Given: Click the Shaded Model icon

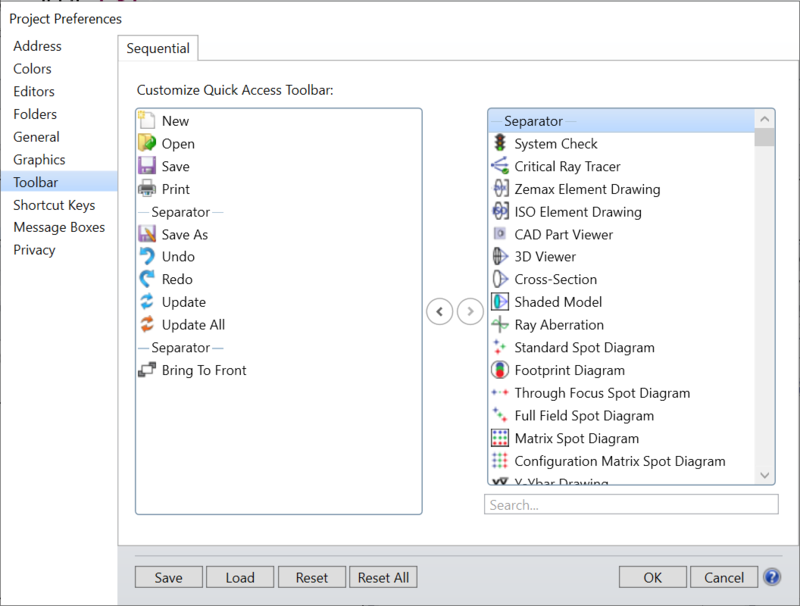Looking at the screenshot, I should coord(500,302).
